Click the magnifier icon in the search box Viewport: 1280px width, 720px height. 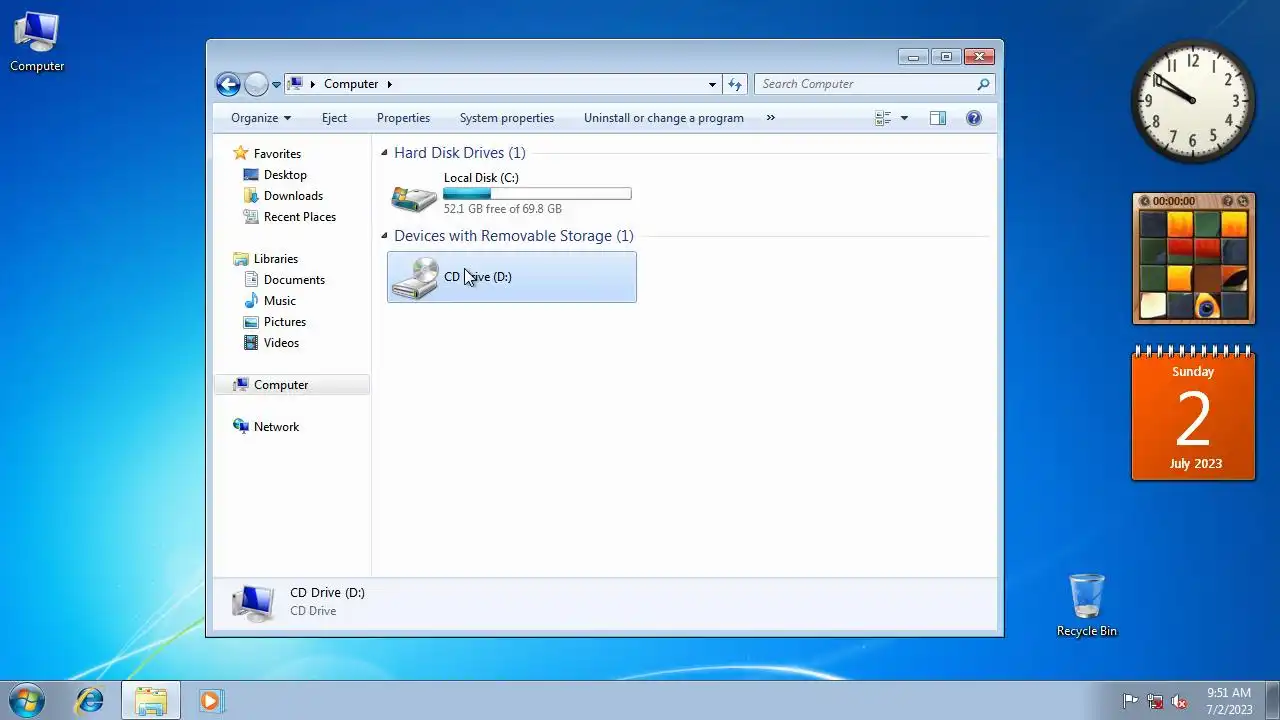(983, 85)
